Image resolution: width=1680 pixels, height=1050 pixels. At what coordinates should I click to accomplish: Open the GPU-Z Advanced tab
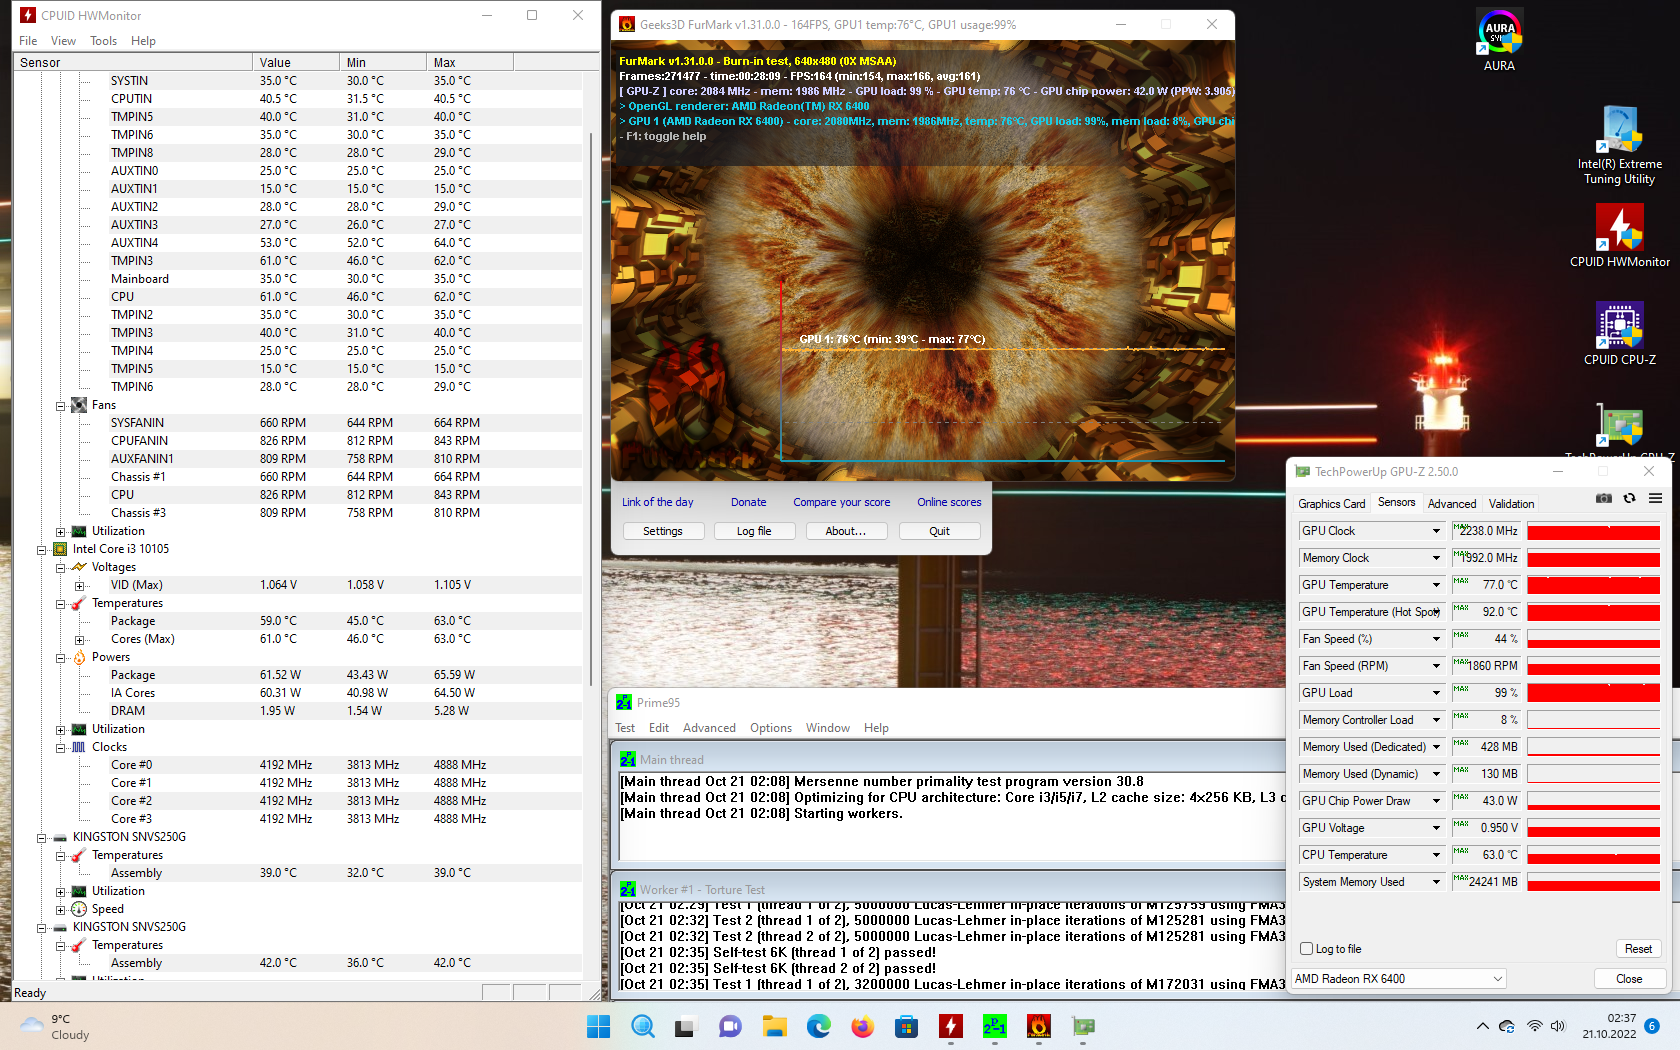point(1452,504)
